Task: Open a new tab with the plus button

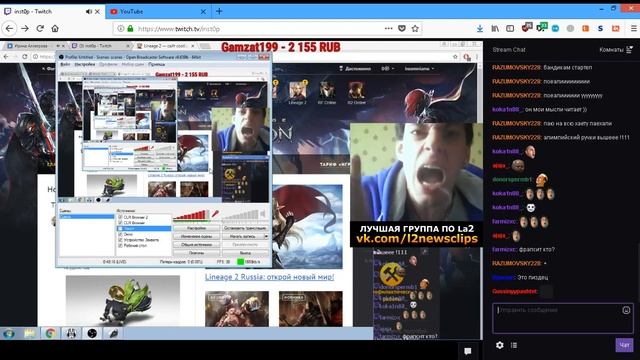Action: tap(219, 11)
